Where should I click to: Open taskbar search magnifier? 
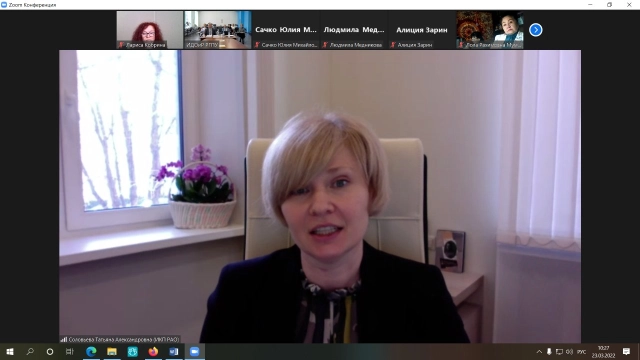pos(30,351)
